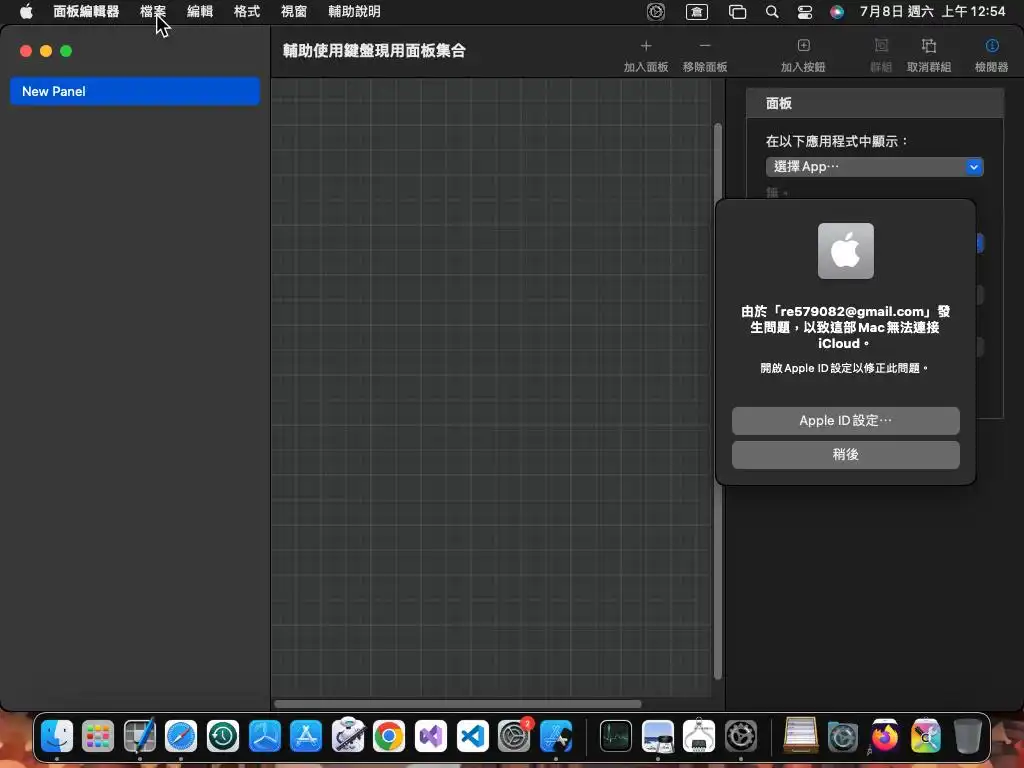Screen dimensions: 1024x768
Task: Open Finder from the Dock
Action: pos(57,736)
